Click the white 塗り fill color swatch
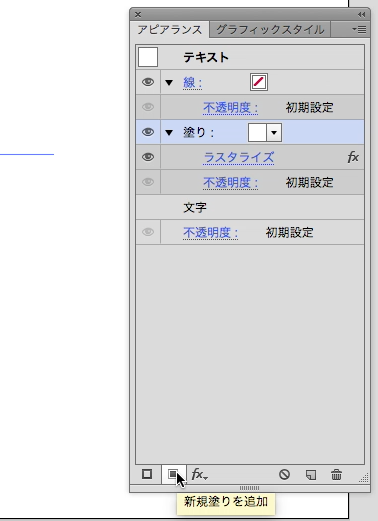The width and height of the screenshot is (378, 521). (257, 132)
